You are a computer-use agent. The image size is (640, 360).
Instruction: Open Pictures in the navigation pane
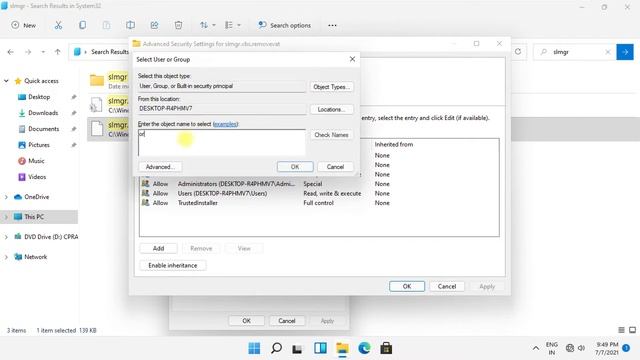tap(39, 144)
